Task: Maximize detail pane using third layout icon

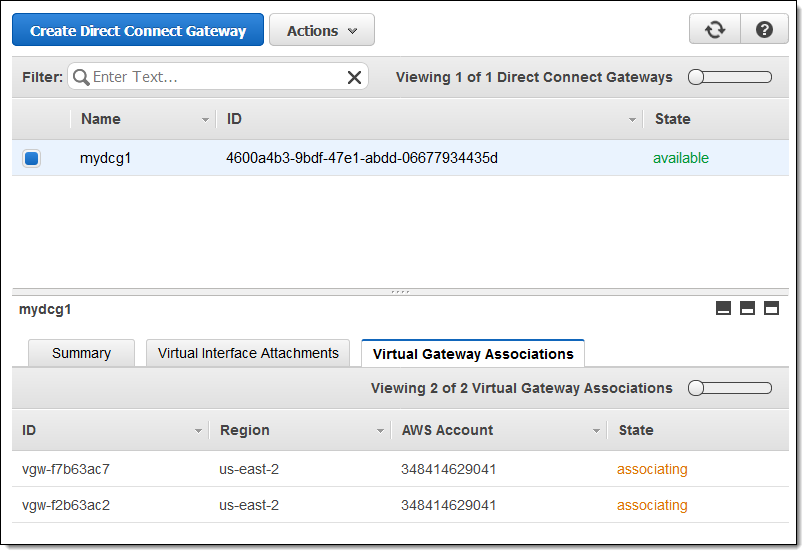Action: [771, 309]
